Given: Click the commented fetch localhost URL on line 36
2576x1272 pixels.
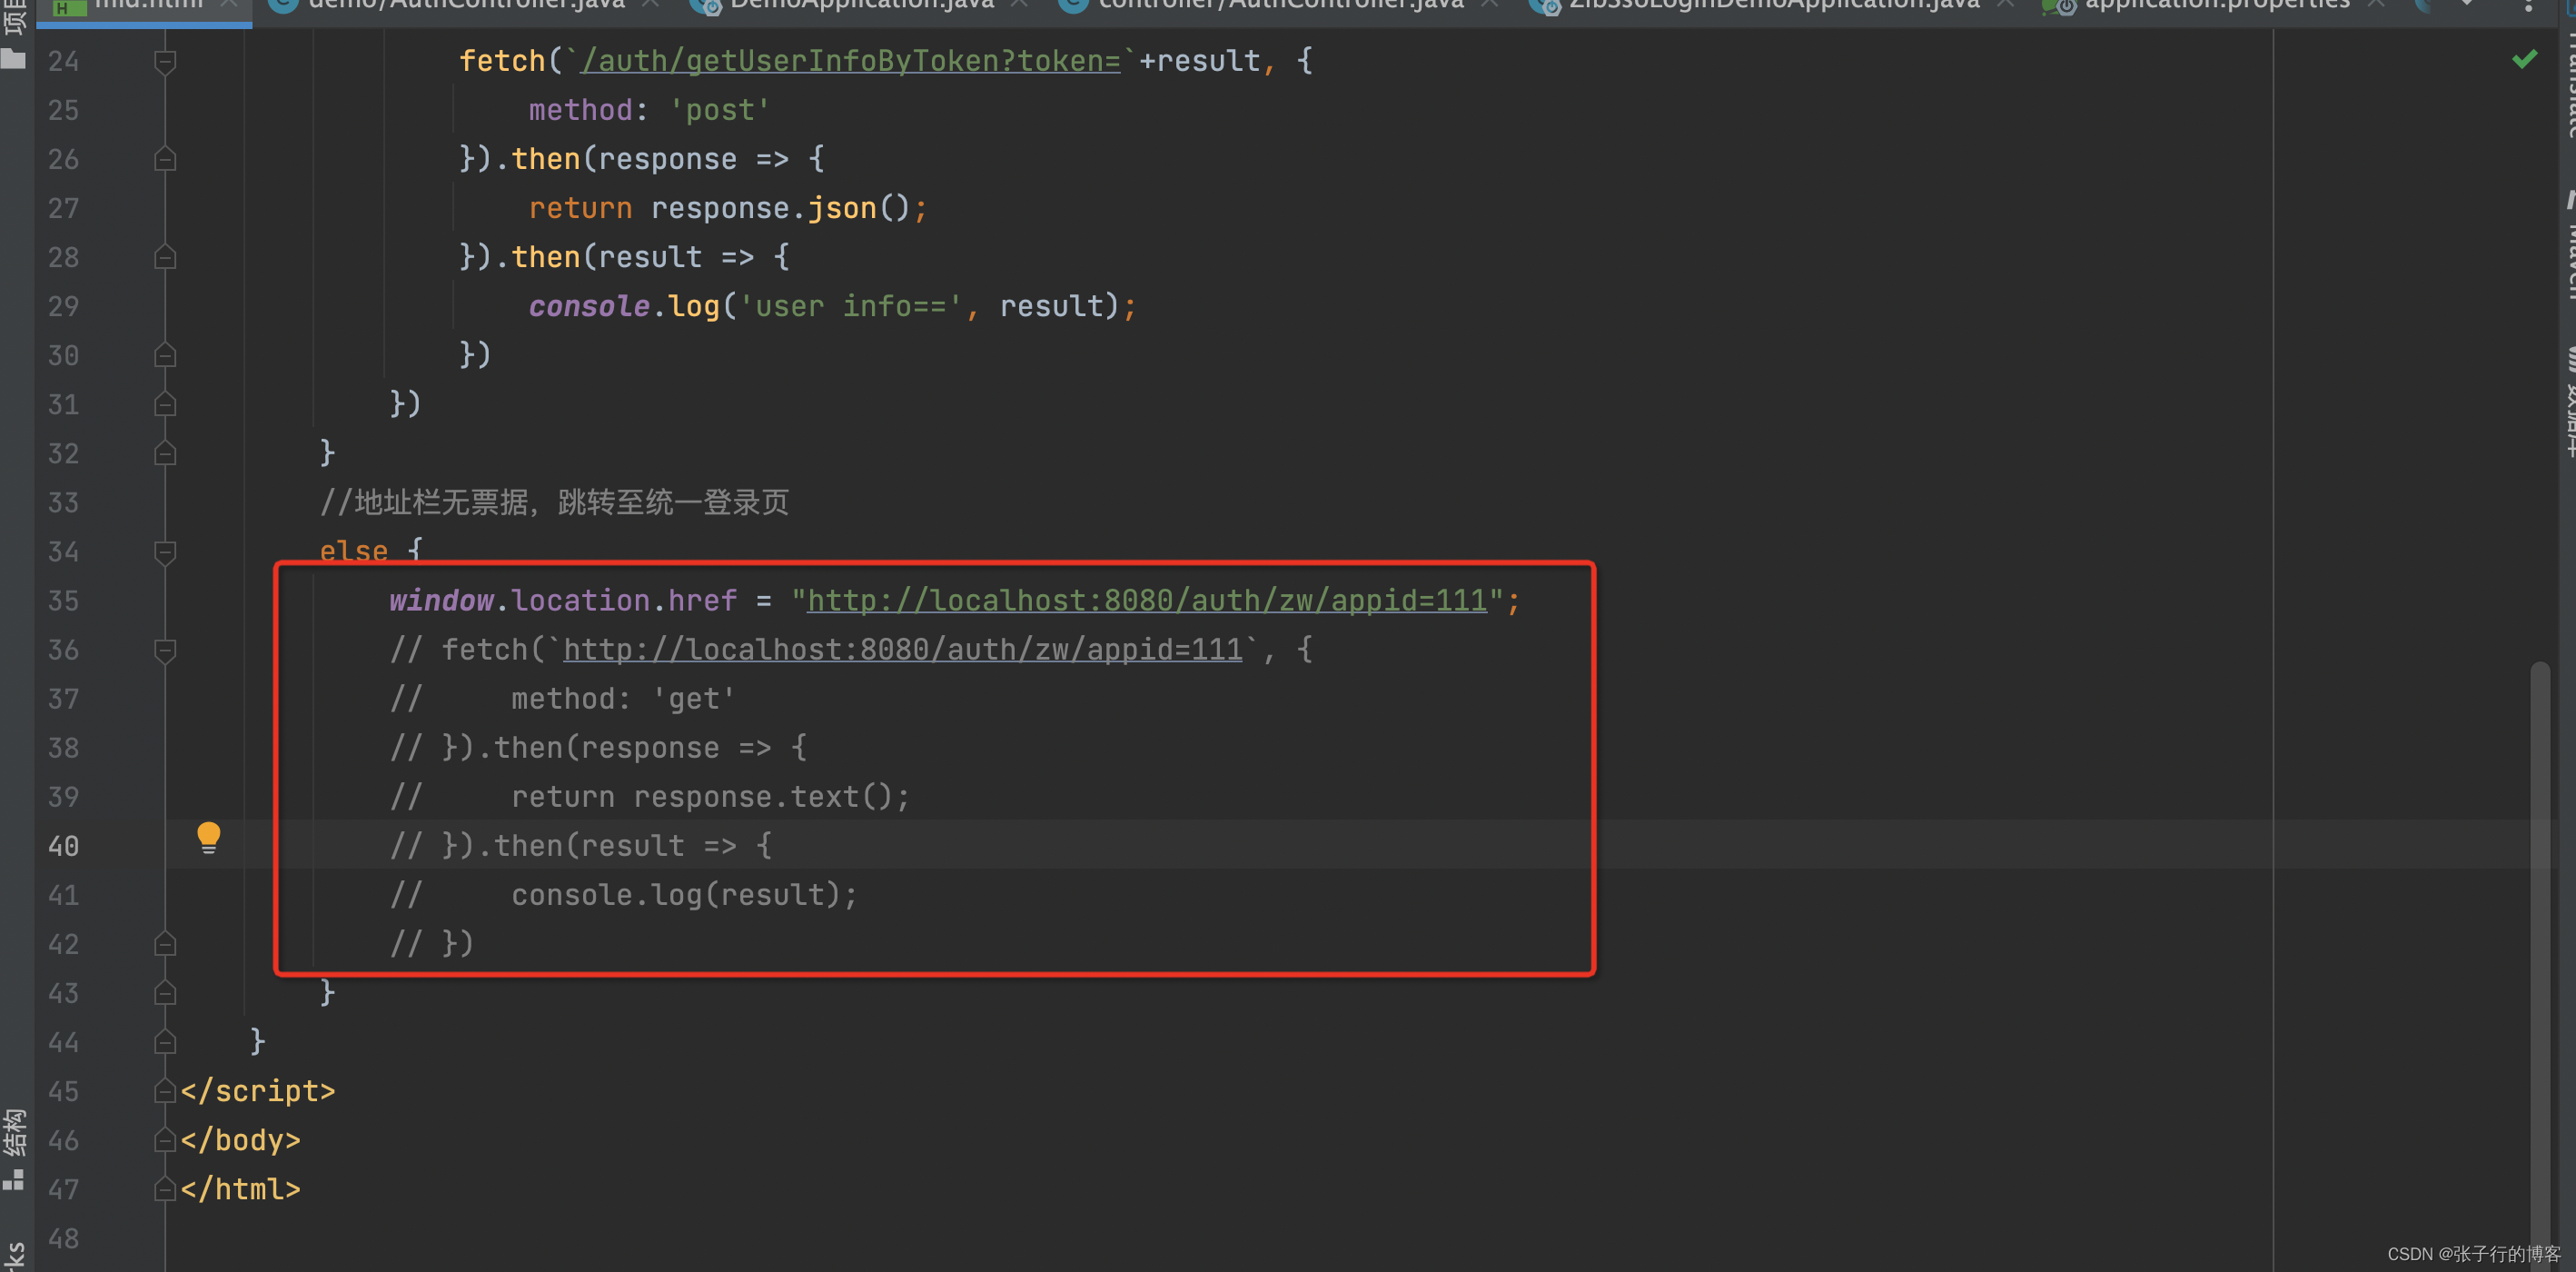Looking at the screenshot, I should click(x=903, y=650).
